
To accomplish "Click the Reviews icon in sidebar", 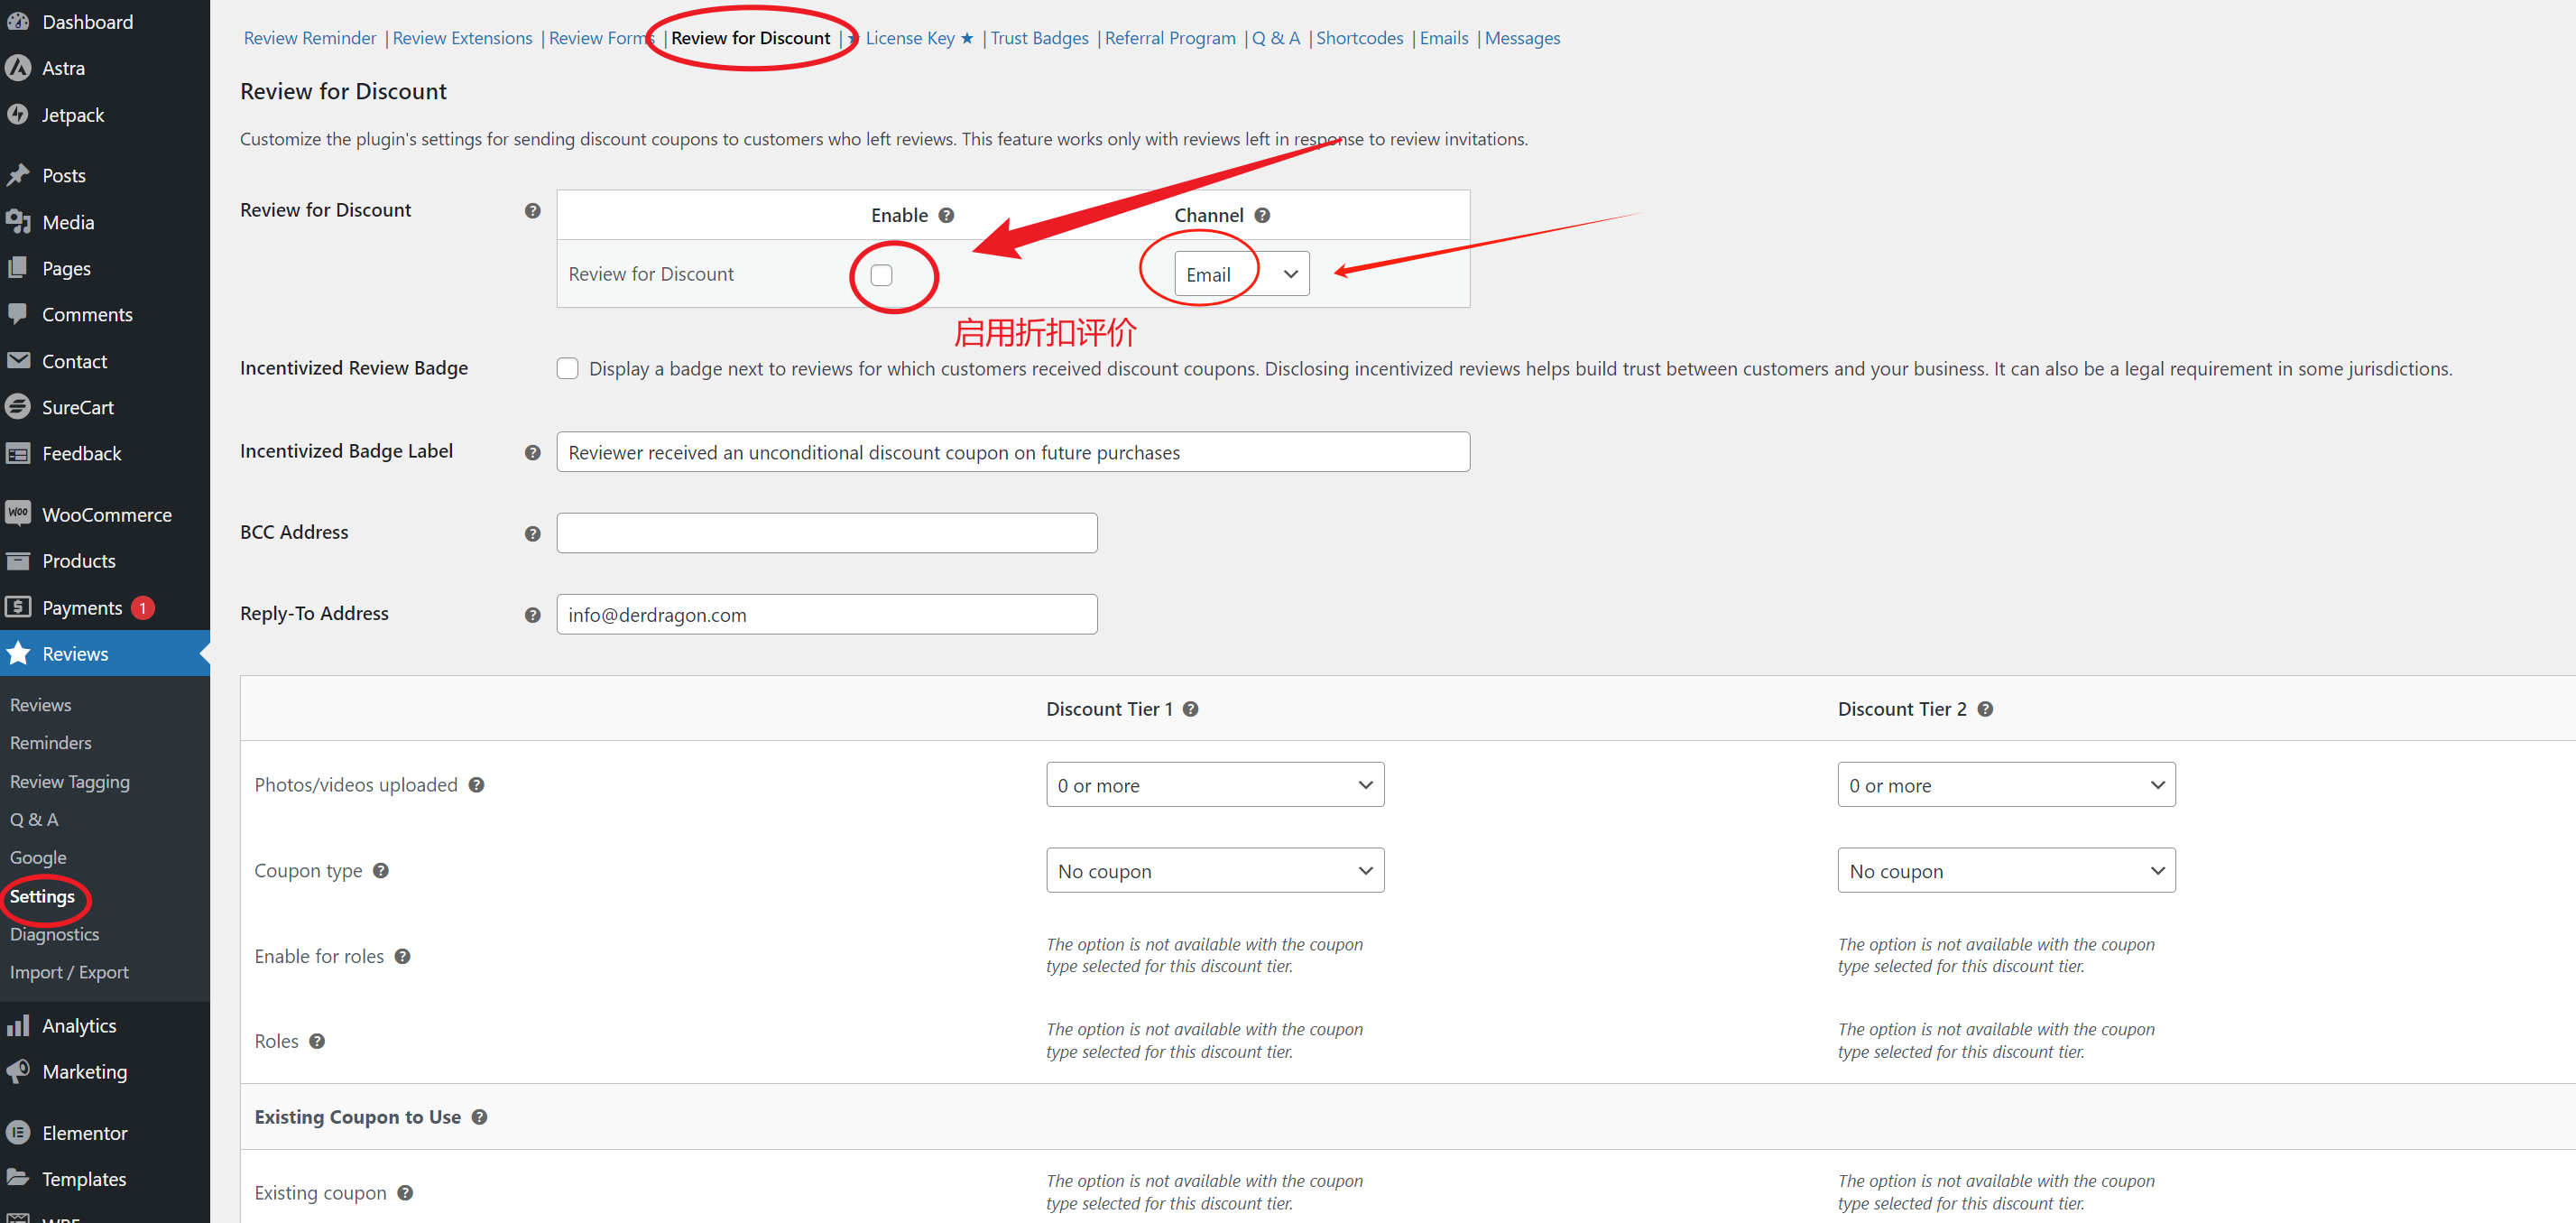I will coord(20,653).
